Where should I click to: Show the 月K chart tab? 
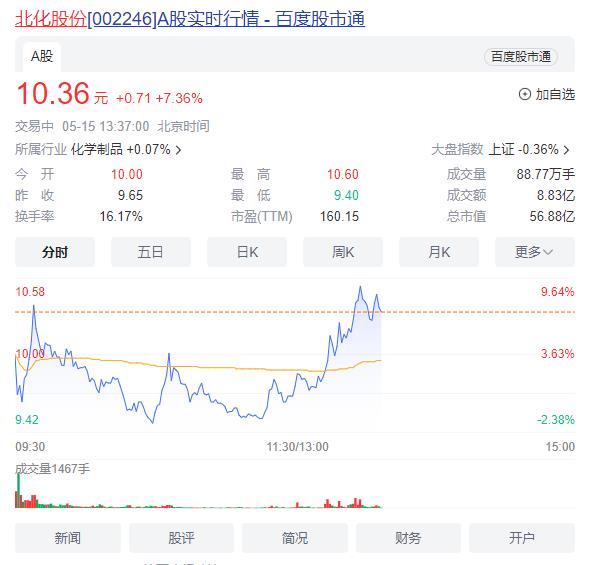pyautogui.click(x=439, y=252)
